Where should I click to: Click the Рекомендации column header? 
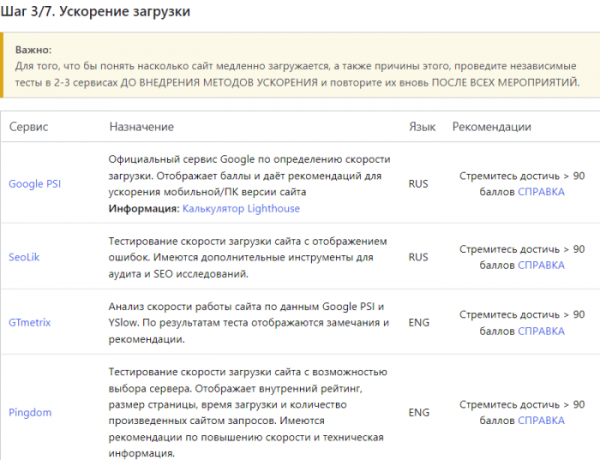point(492,127)
